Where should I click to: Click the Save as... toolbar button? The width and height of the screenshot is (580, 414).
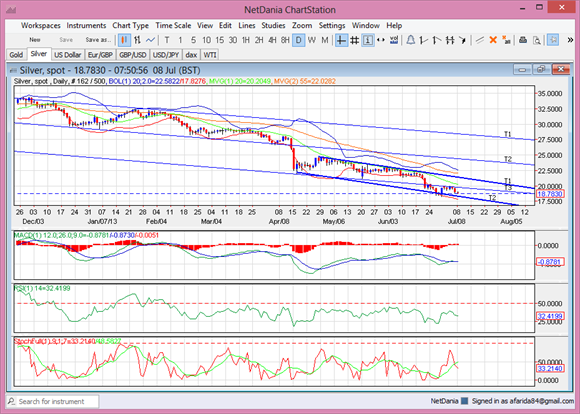click(x=98, y=40)
